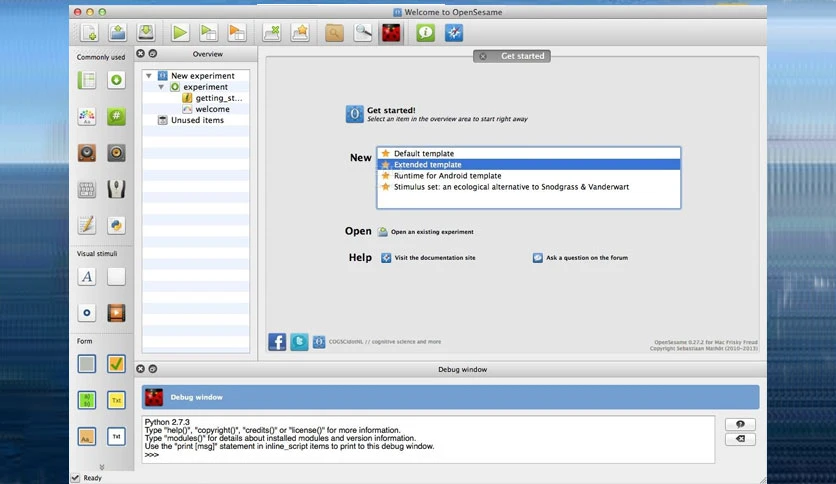Choose Default template from New list

(528, 154)
